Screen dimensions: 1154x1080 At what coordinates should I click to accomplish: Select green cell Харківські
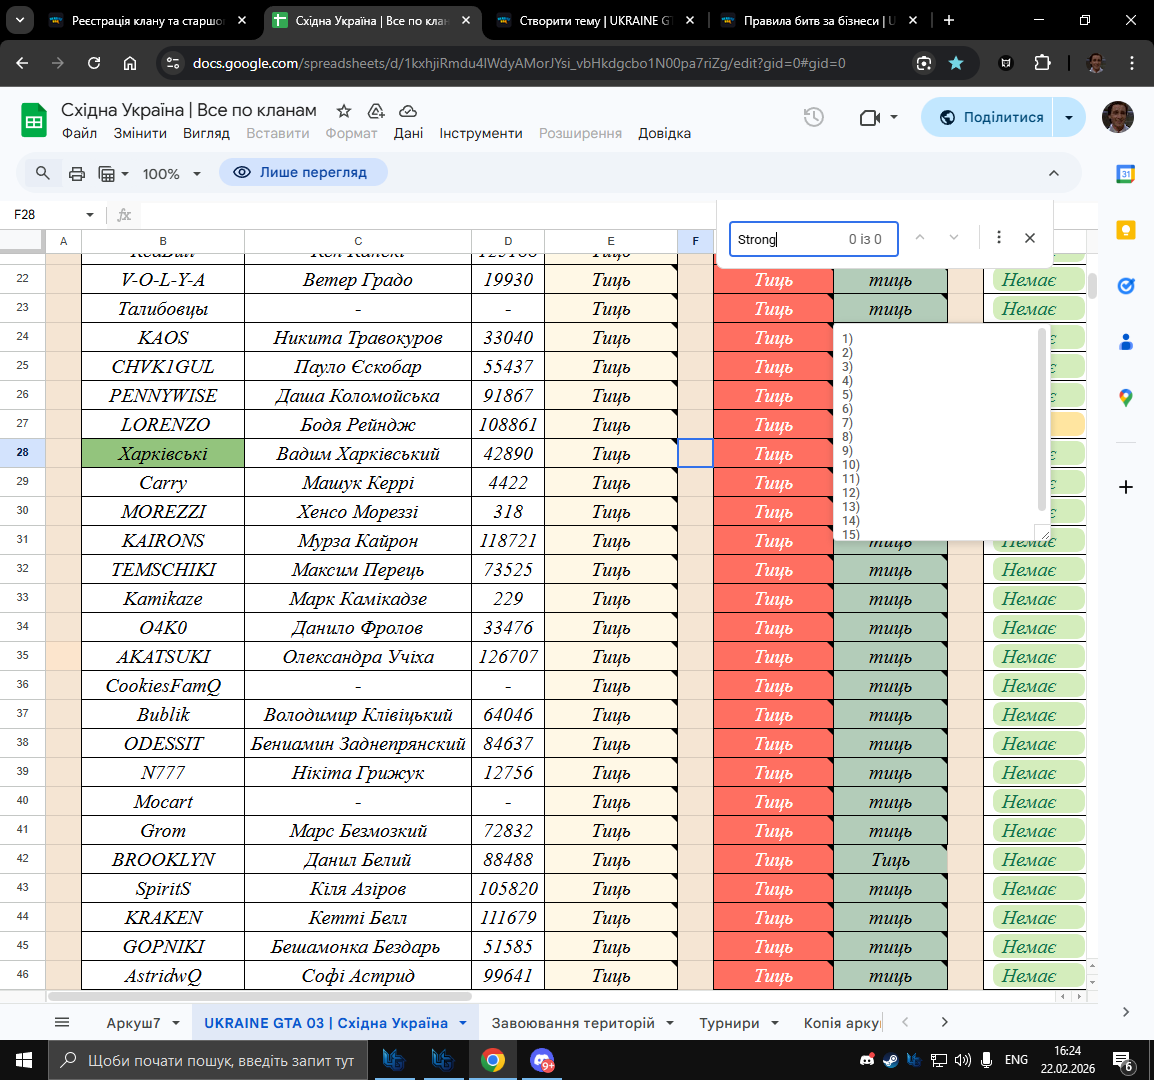pyautogui.click(x=163, y=453)
